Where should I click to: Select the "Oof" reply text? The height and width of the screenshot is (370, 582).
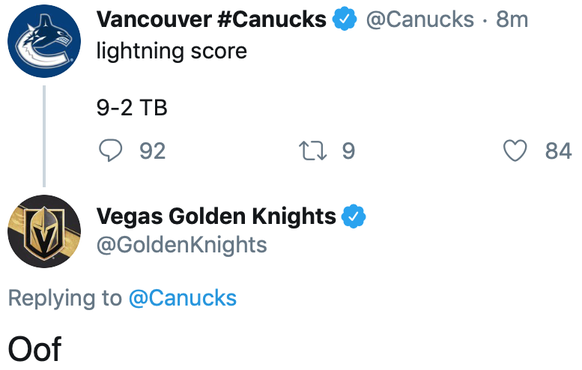tap(35, 349)
